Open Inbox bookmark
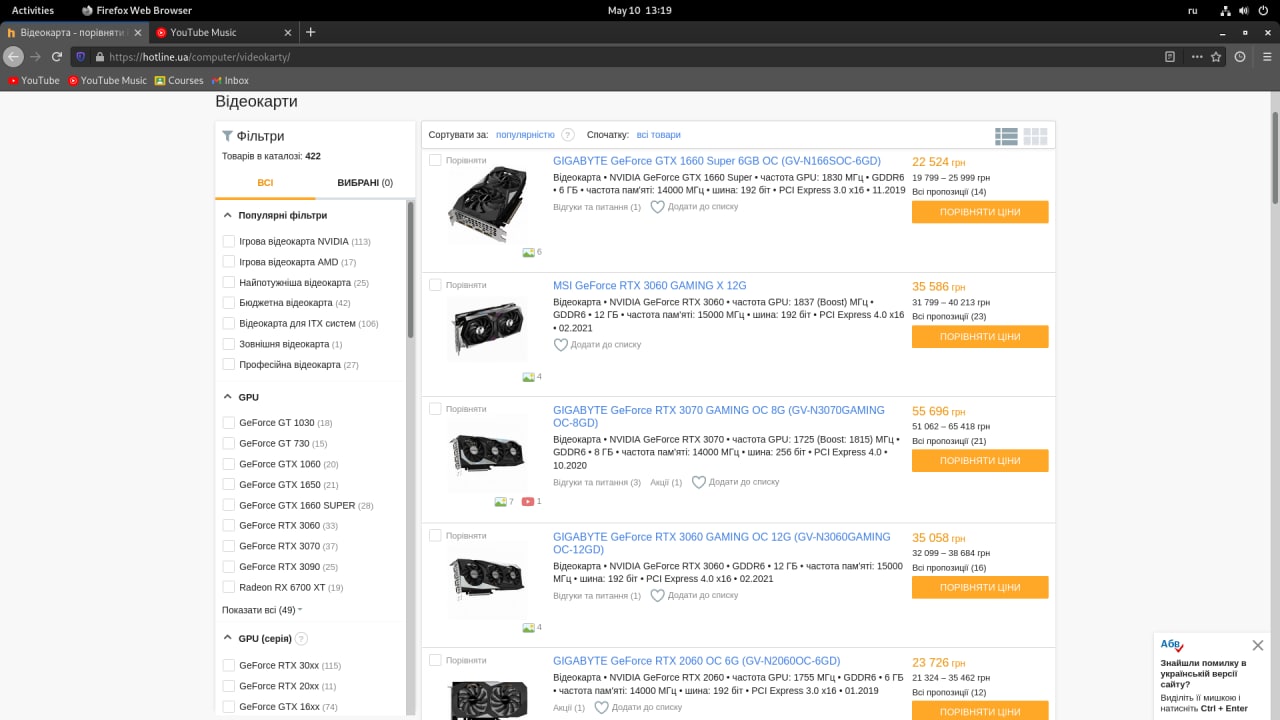1280x720 pixels. pyautogui.click(x=230, y=80)
